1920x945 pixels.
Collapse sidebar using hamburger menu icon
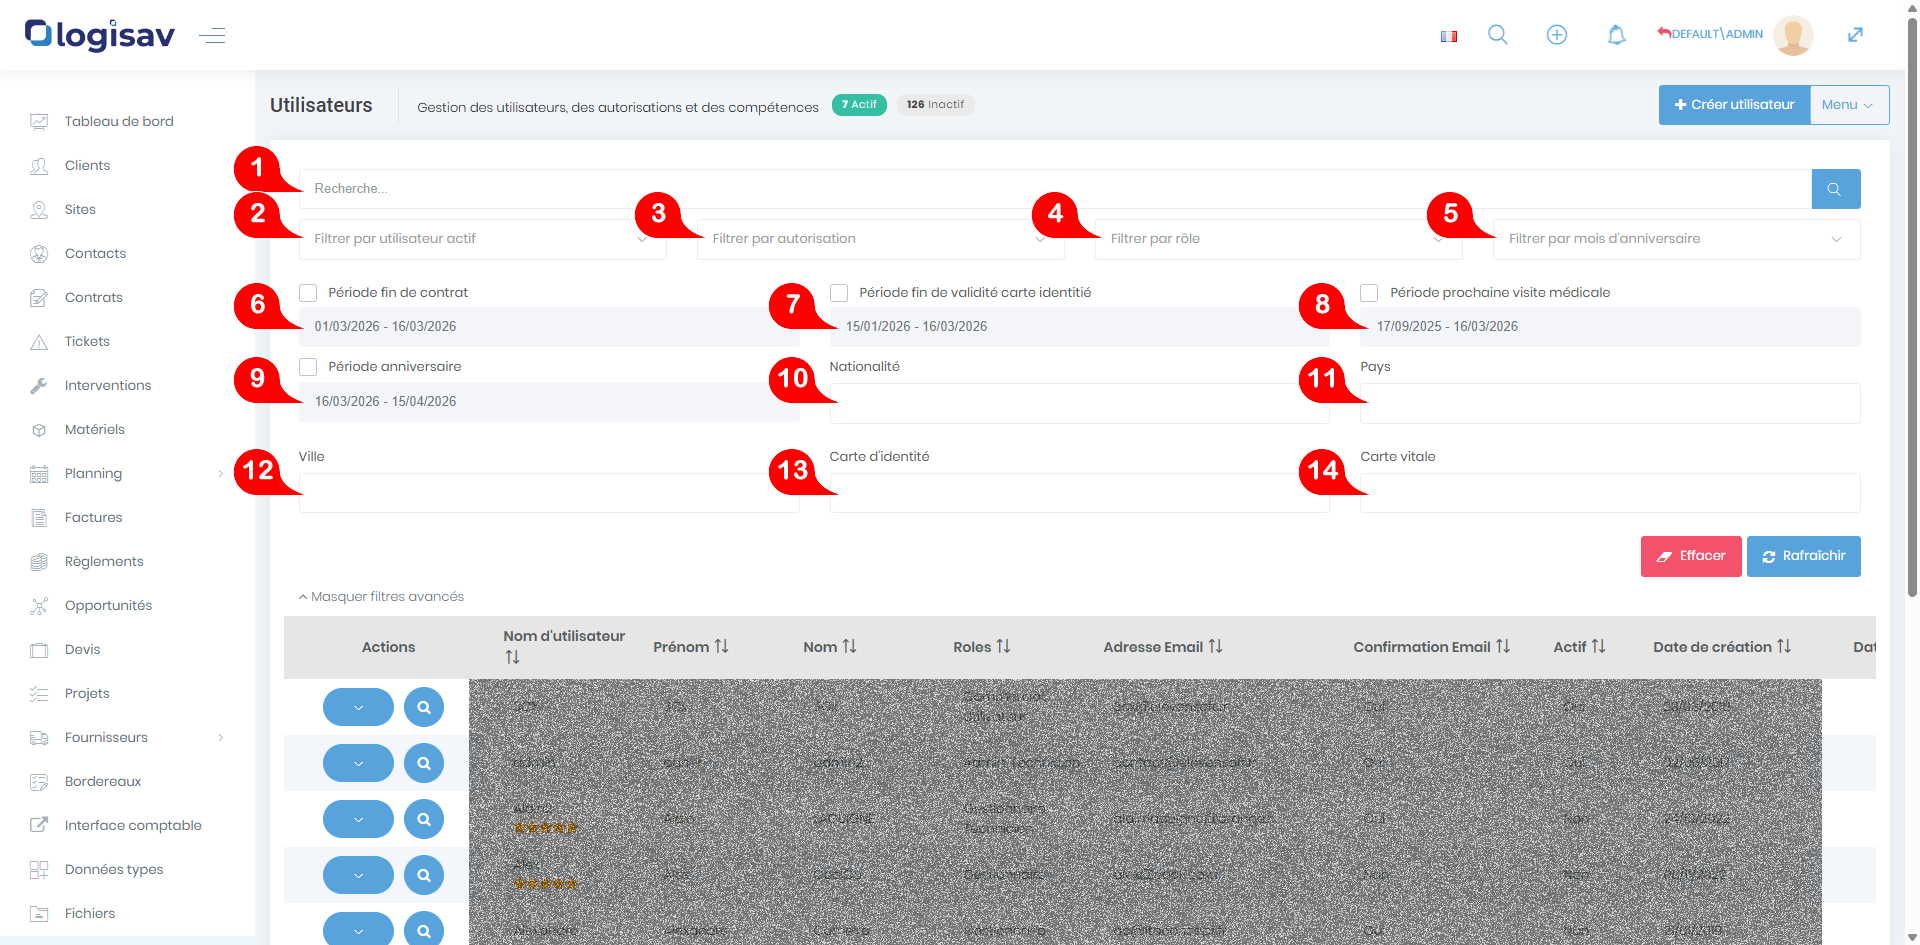pos(212,36)
